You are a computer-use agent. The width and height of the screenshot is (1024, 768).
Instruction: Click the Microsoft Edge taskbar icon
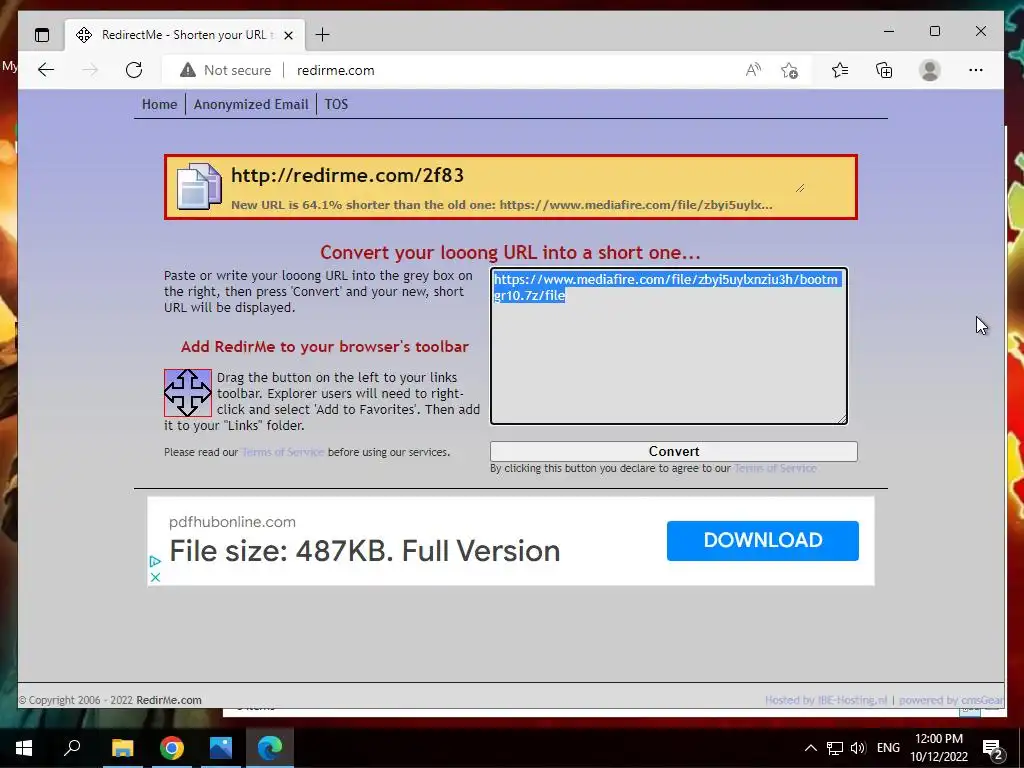[270, 748]
